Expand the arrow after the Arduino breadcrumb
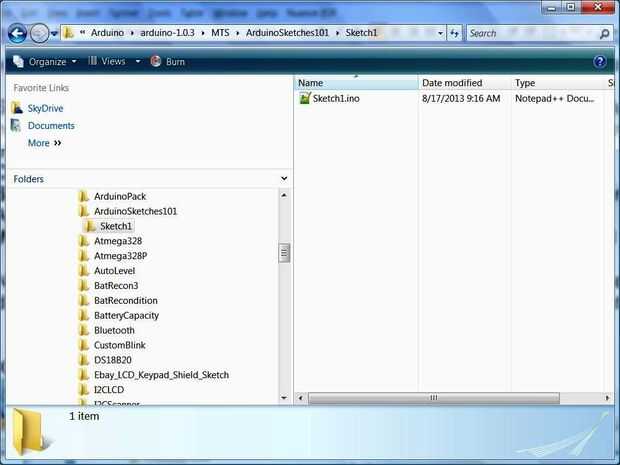Viewport: 620px width, 465px height. click(132, 33)
